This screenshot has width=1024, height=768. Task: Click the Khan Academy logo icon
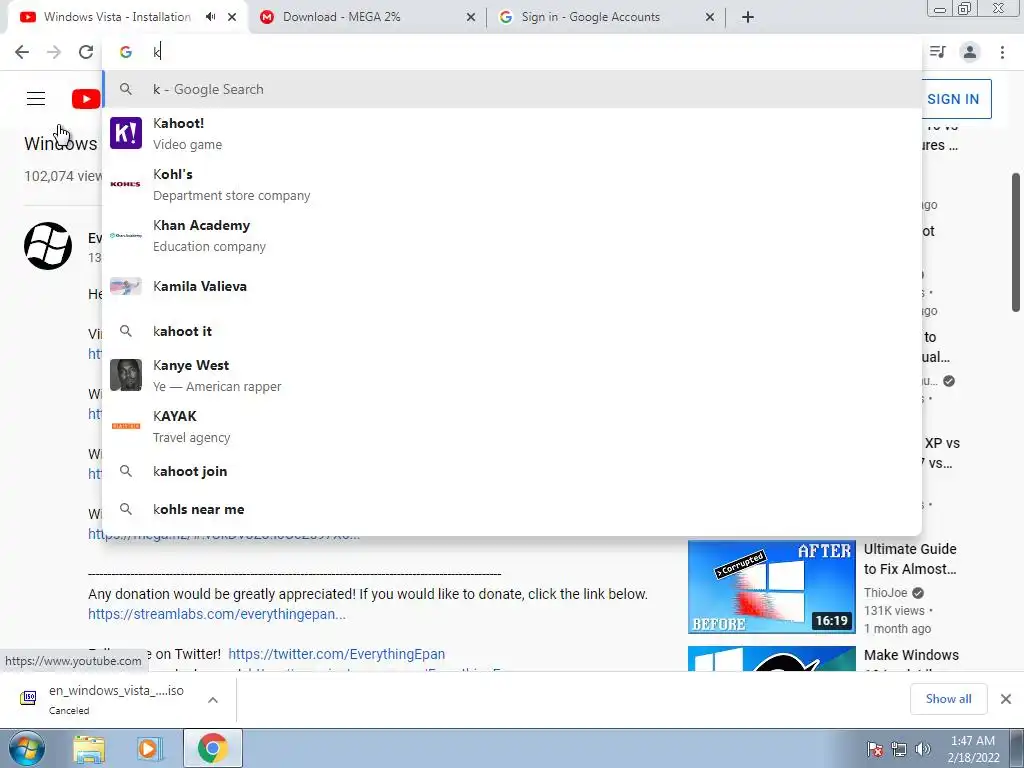click(125, 235)
